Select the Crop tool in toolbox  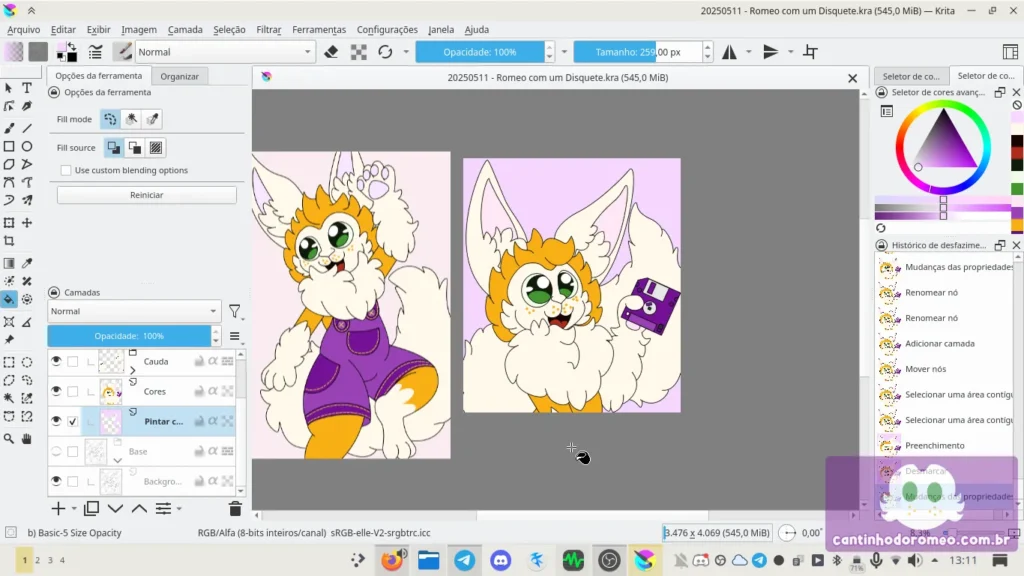tap(9, 241)
